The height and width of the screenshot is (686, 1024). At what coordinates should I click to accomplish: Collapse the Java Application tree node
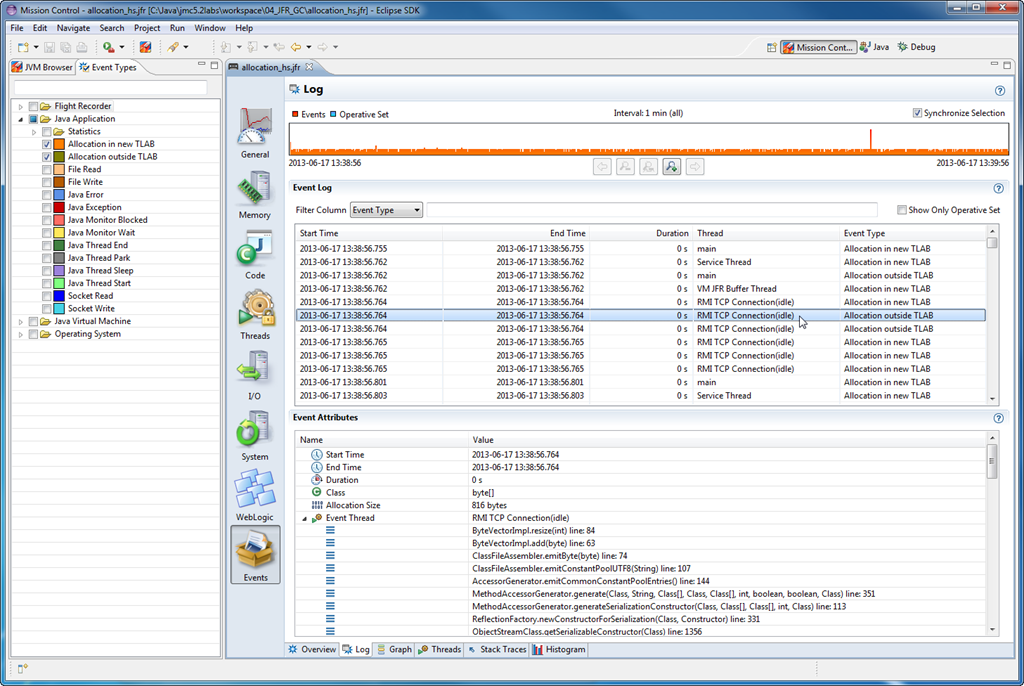(22, 118)
